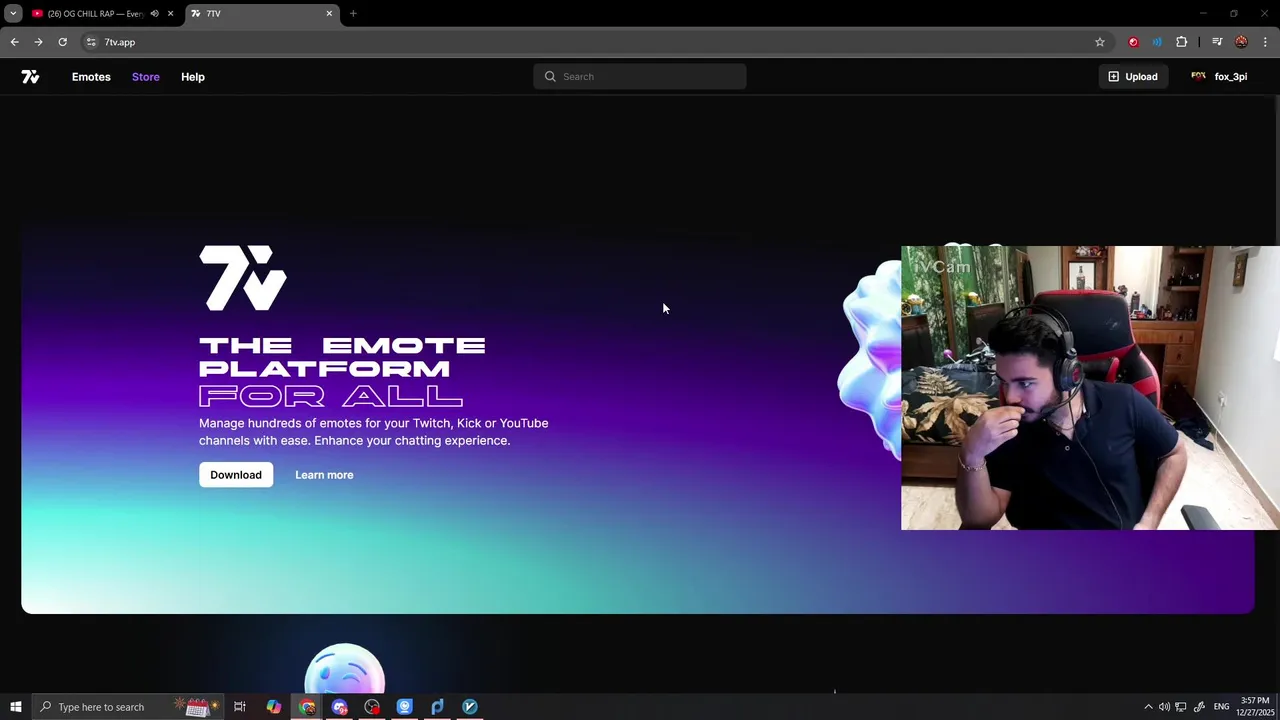Click the vCam webcam overlay
Image resolution: width=1280 pixels, height=720 pixels.
point(1090,388)
